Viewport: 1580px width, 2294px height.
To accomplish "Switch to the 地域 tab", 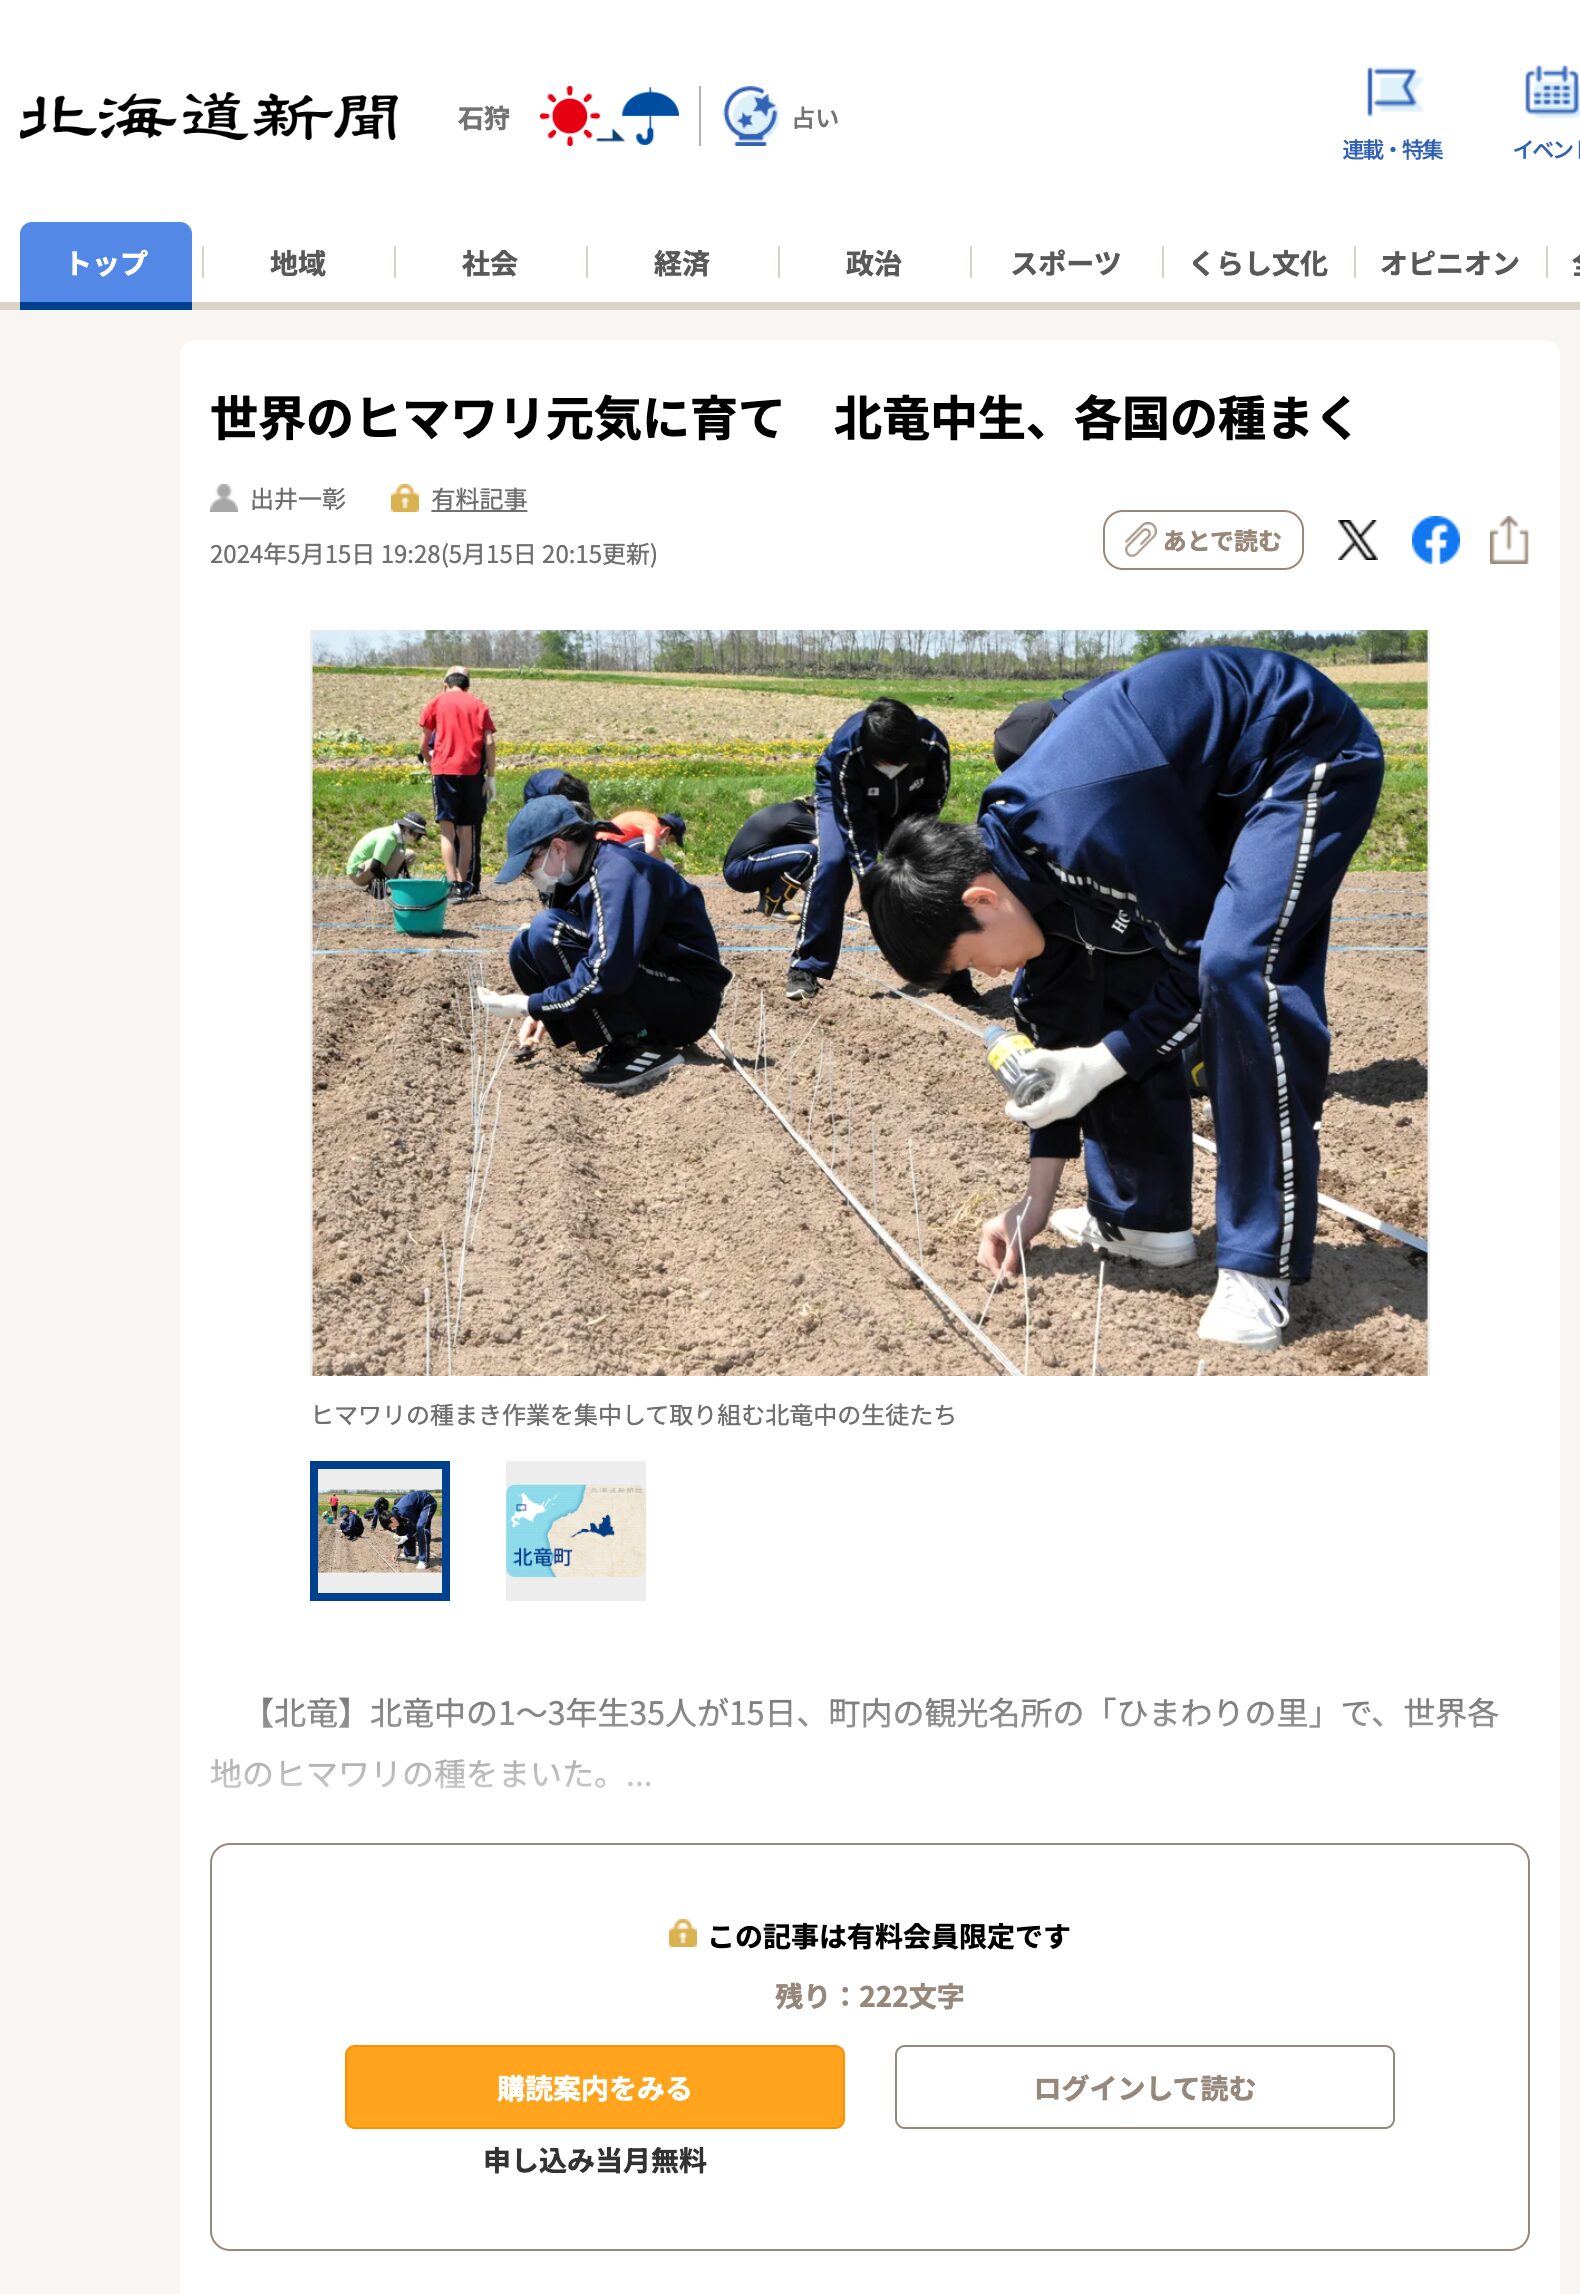I will click(x=298, y=263).
